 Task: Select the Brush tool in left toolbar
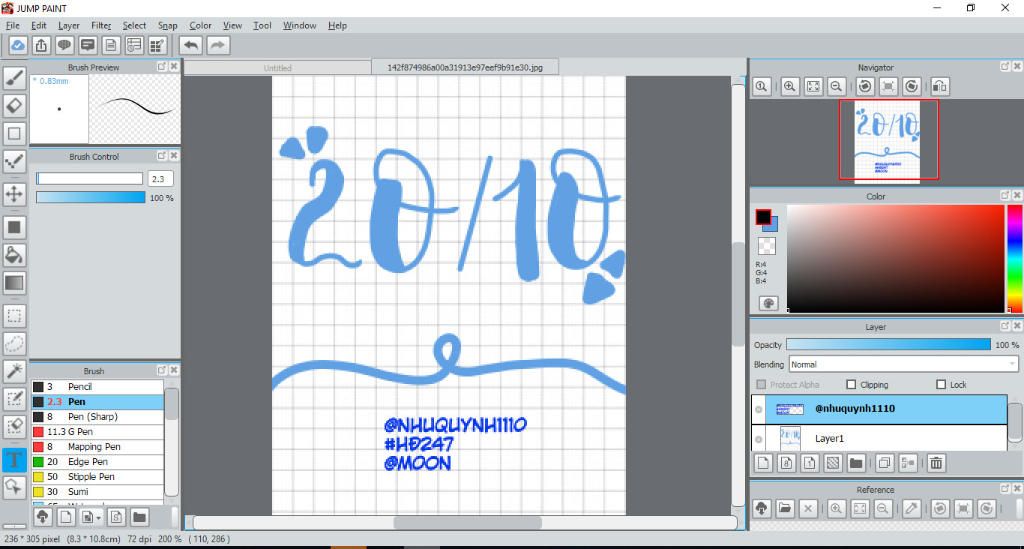14,78
